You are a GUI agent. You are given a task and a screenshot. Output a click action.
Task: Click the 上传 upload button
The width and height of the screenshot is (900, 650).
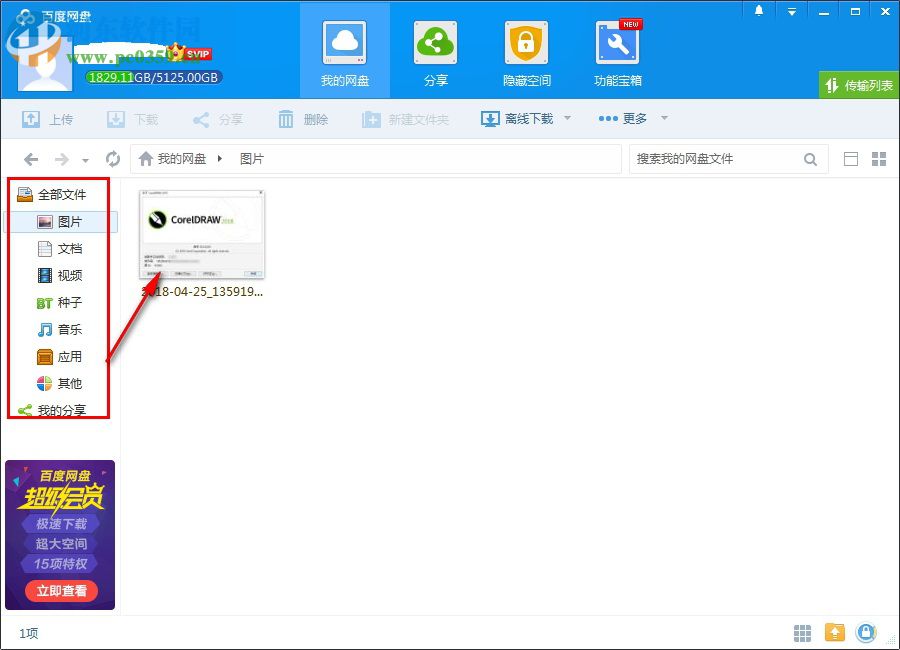[47, 119]
